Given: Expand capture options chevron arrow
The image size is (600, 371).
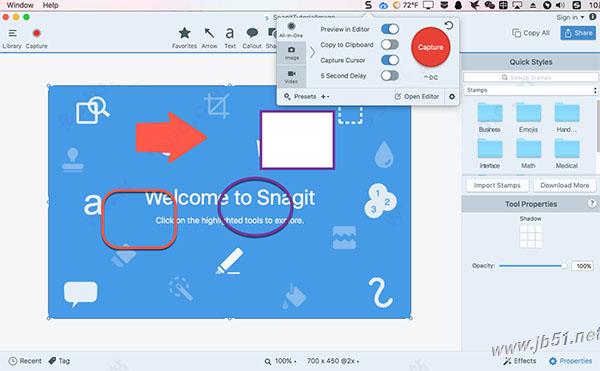Looking at the screenshot, I should 313,52.
